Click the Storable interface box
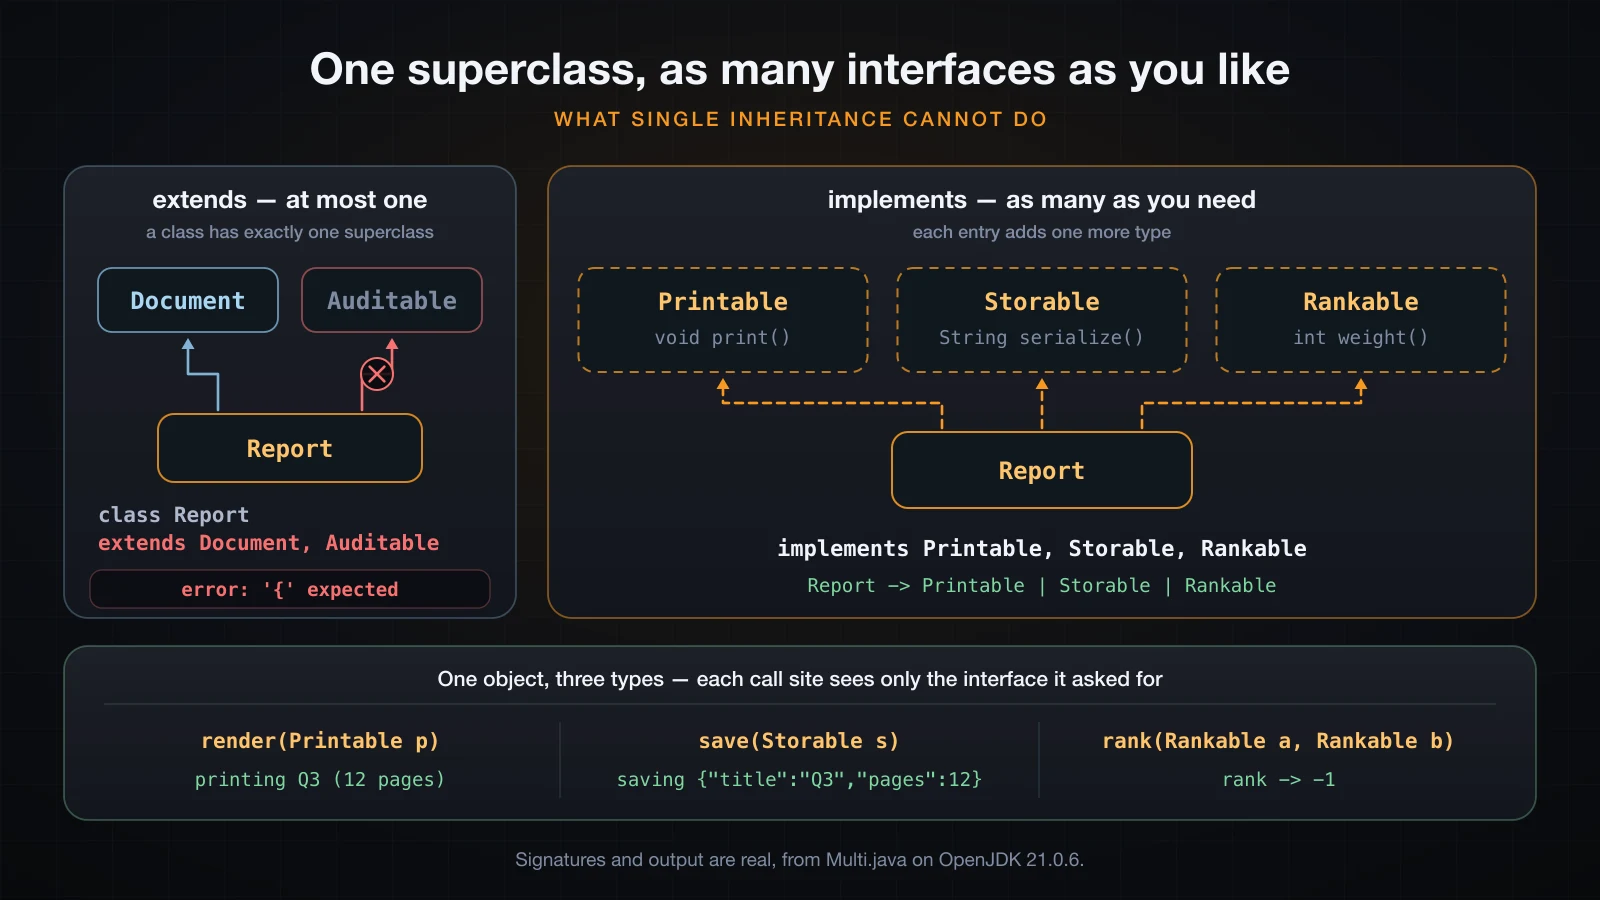The width and height of the screenshot is (1600, 900). tap(1042, 320)
